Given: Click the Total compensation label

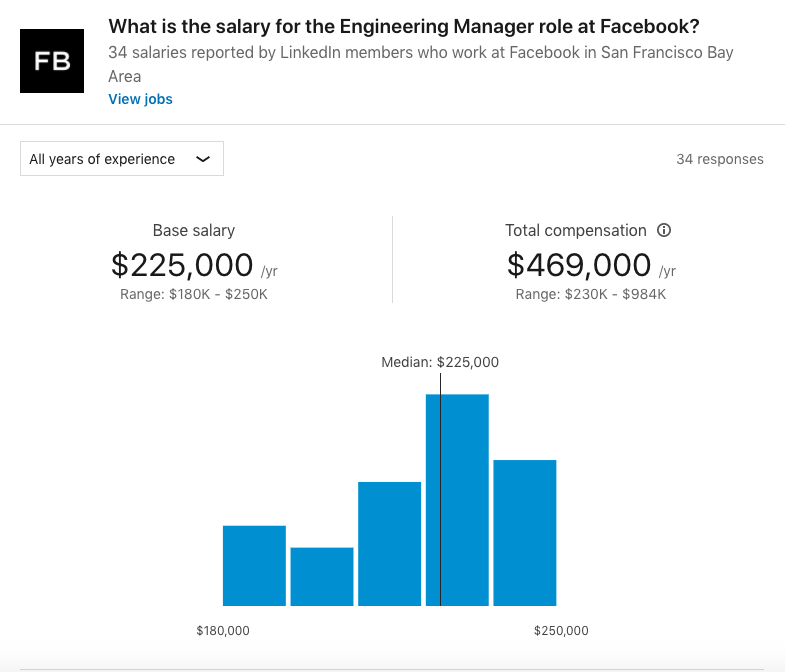Looking at the screenshot, I should coord(576,230).
